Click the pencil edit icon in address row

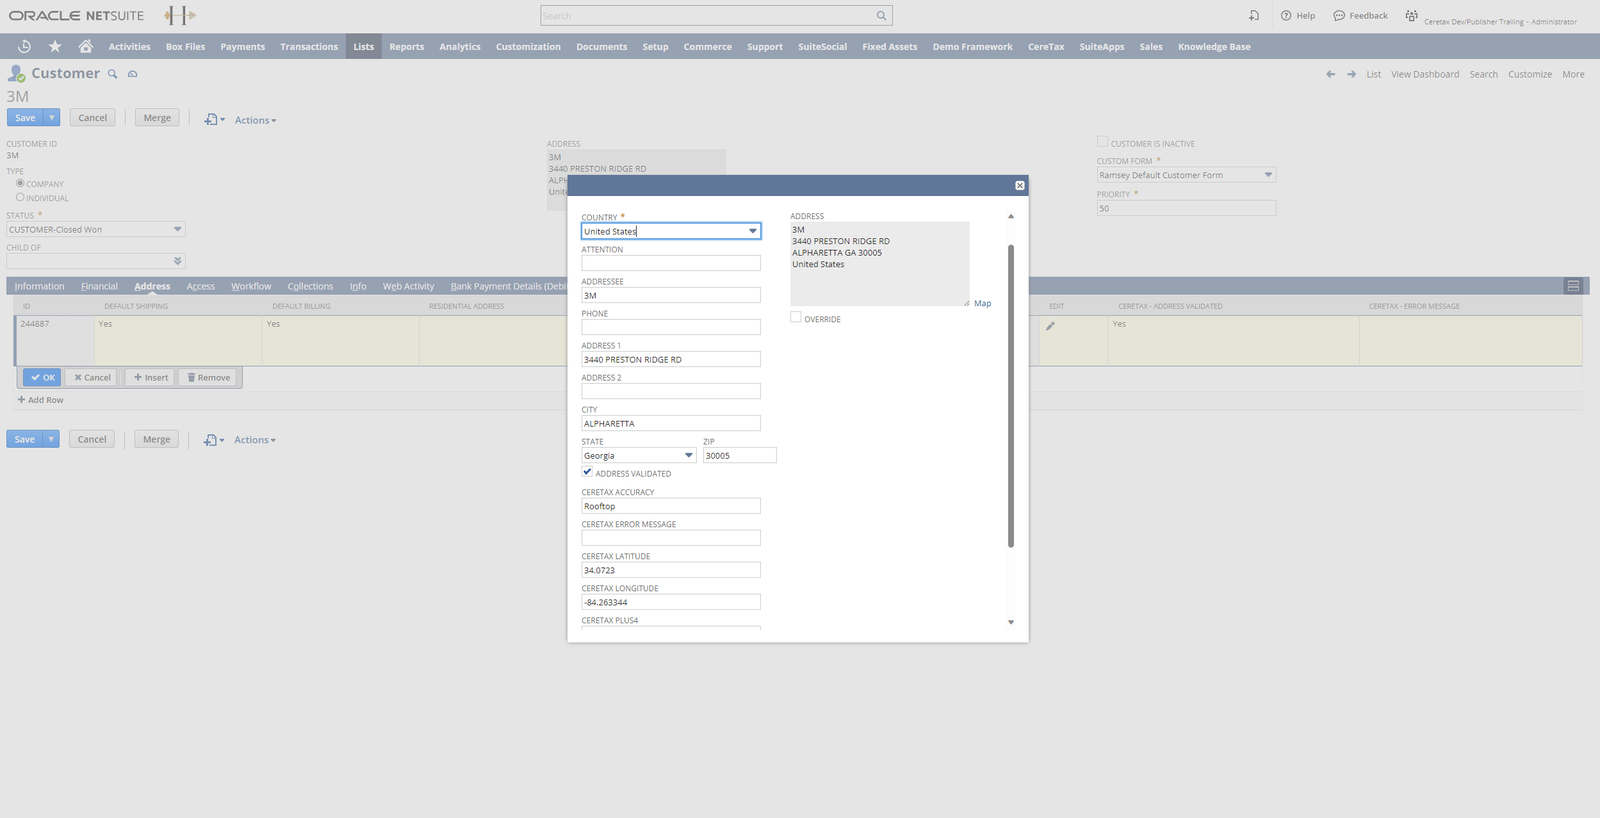tap(1050, 326)
